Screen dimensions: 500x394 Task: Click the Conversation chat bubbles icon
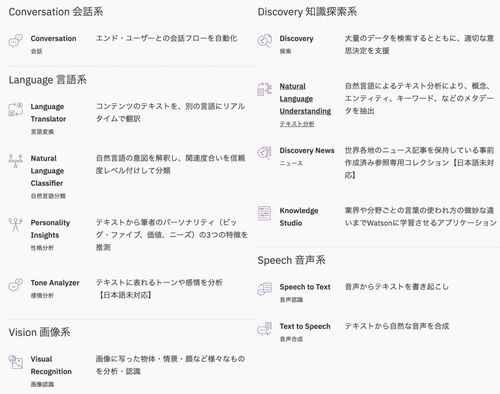point(15,41)
